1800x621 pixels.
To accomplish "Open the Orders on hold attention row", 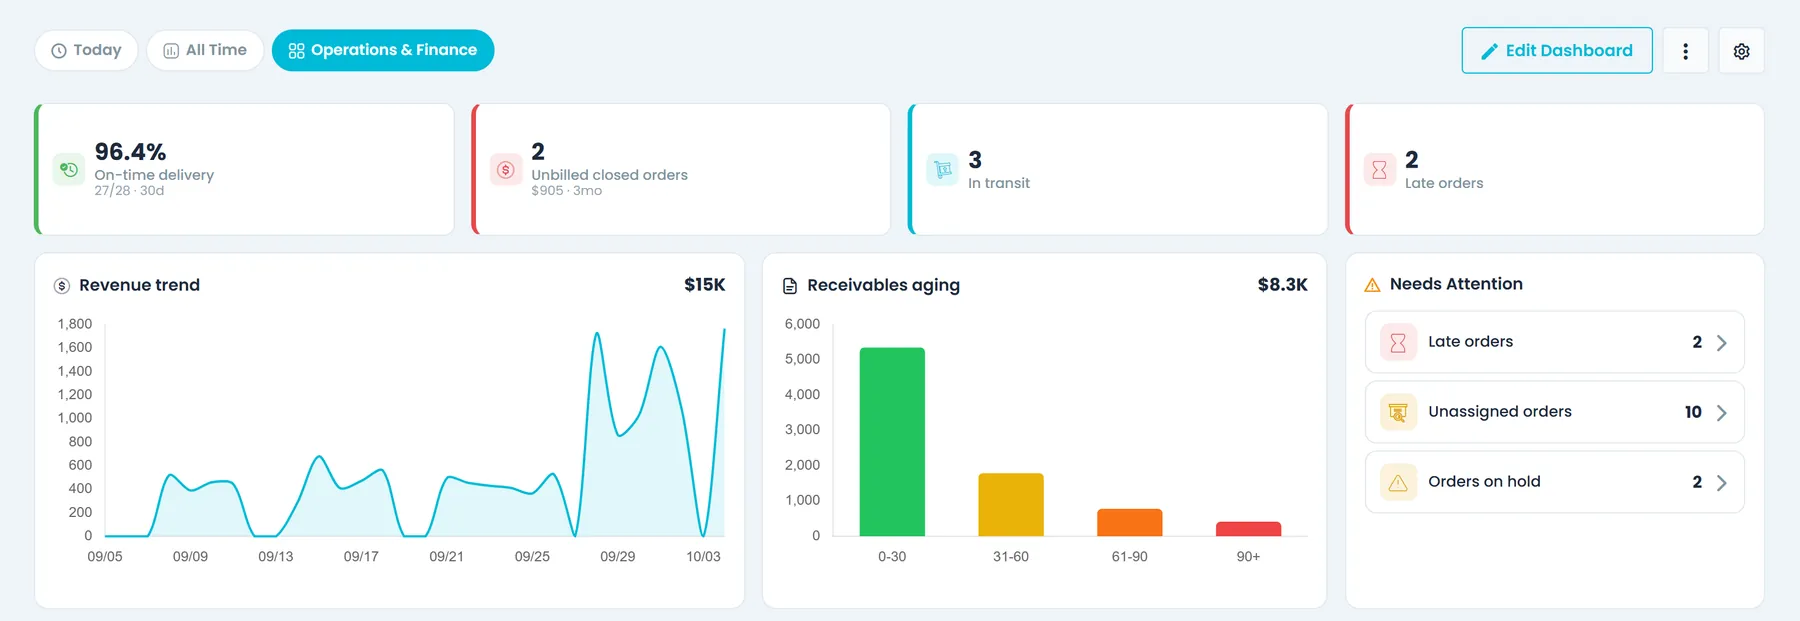I will coord(1554,482).
